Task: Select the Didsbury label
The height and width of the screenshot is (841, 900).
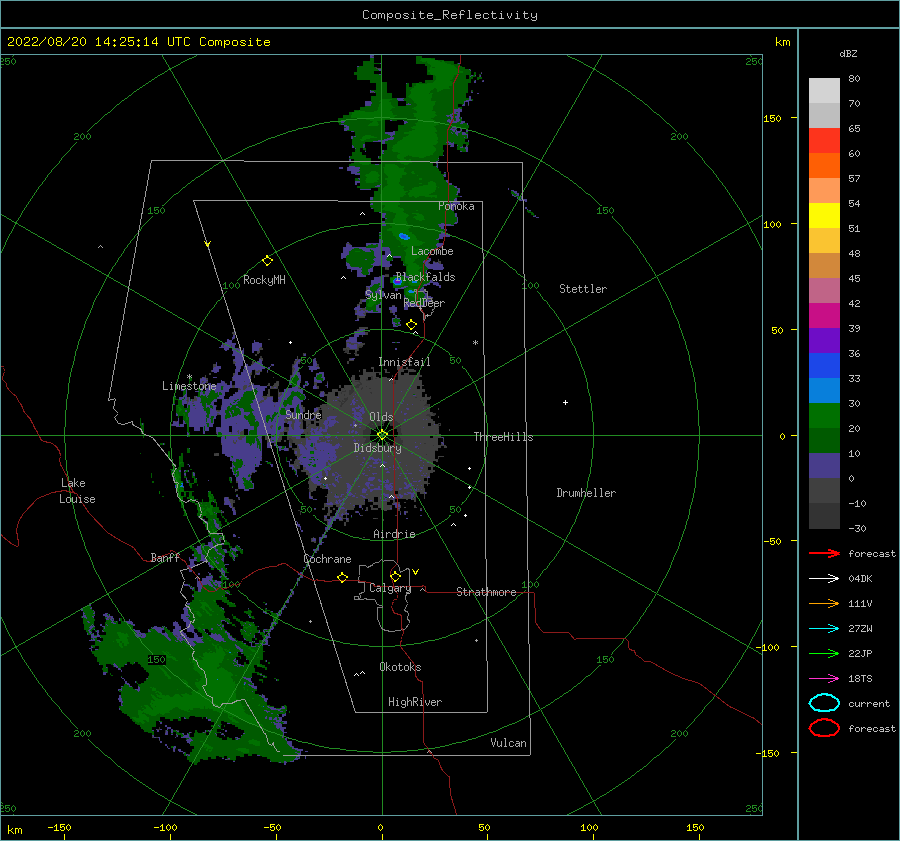Action: (377, 448)
